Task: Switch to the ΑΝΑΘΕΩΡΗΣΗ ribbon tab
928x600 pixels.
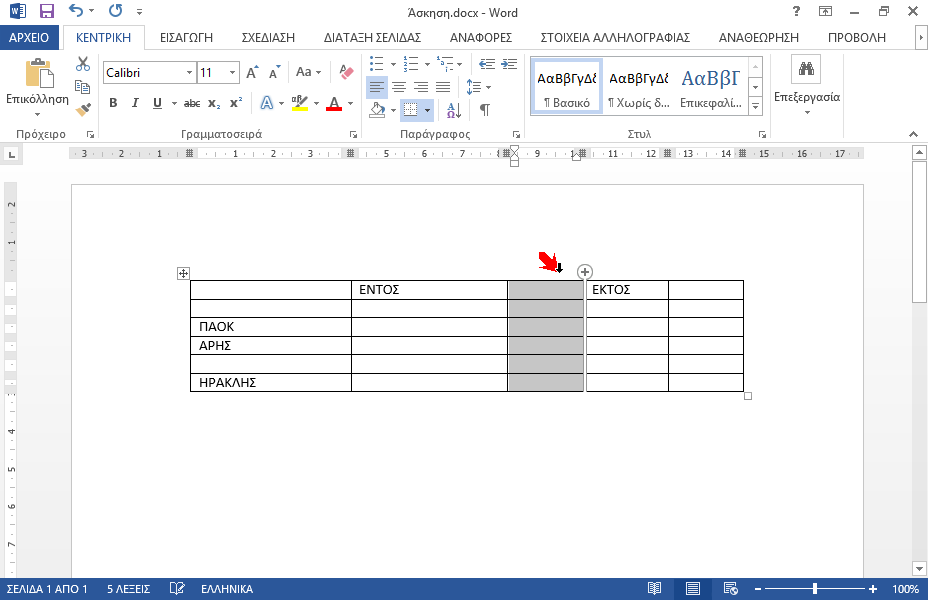Action: pyautogui.click(x=759, y=37)
